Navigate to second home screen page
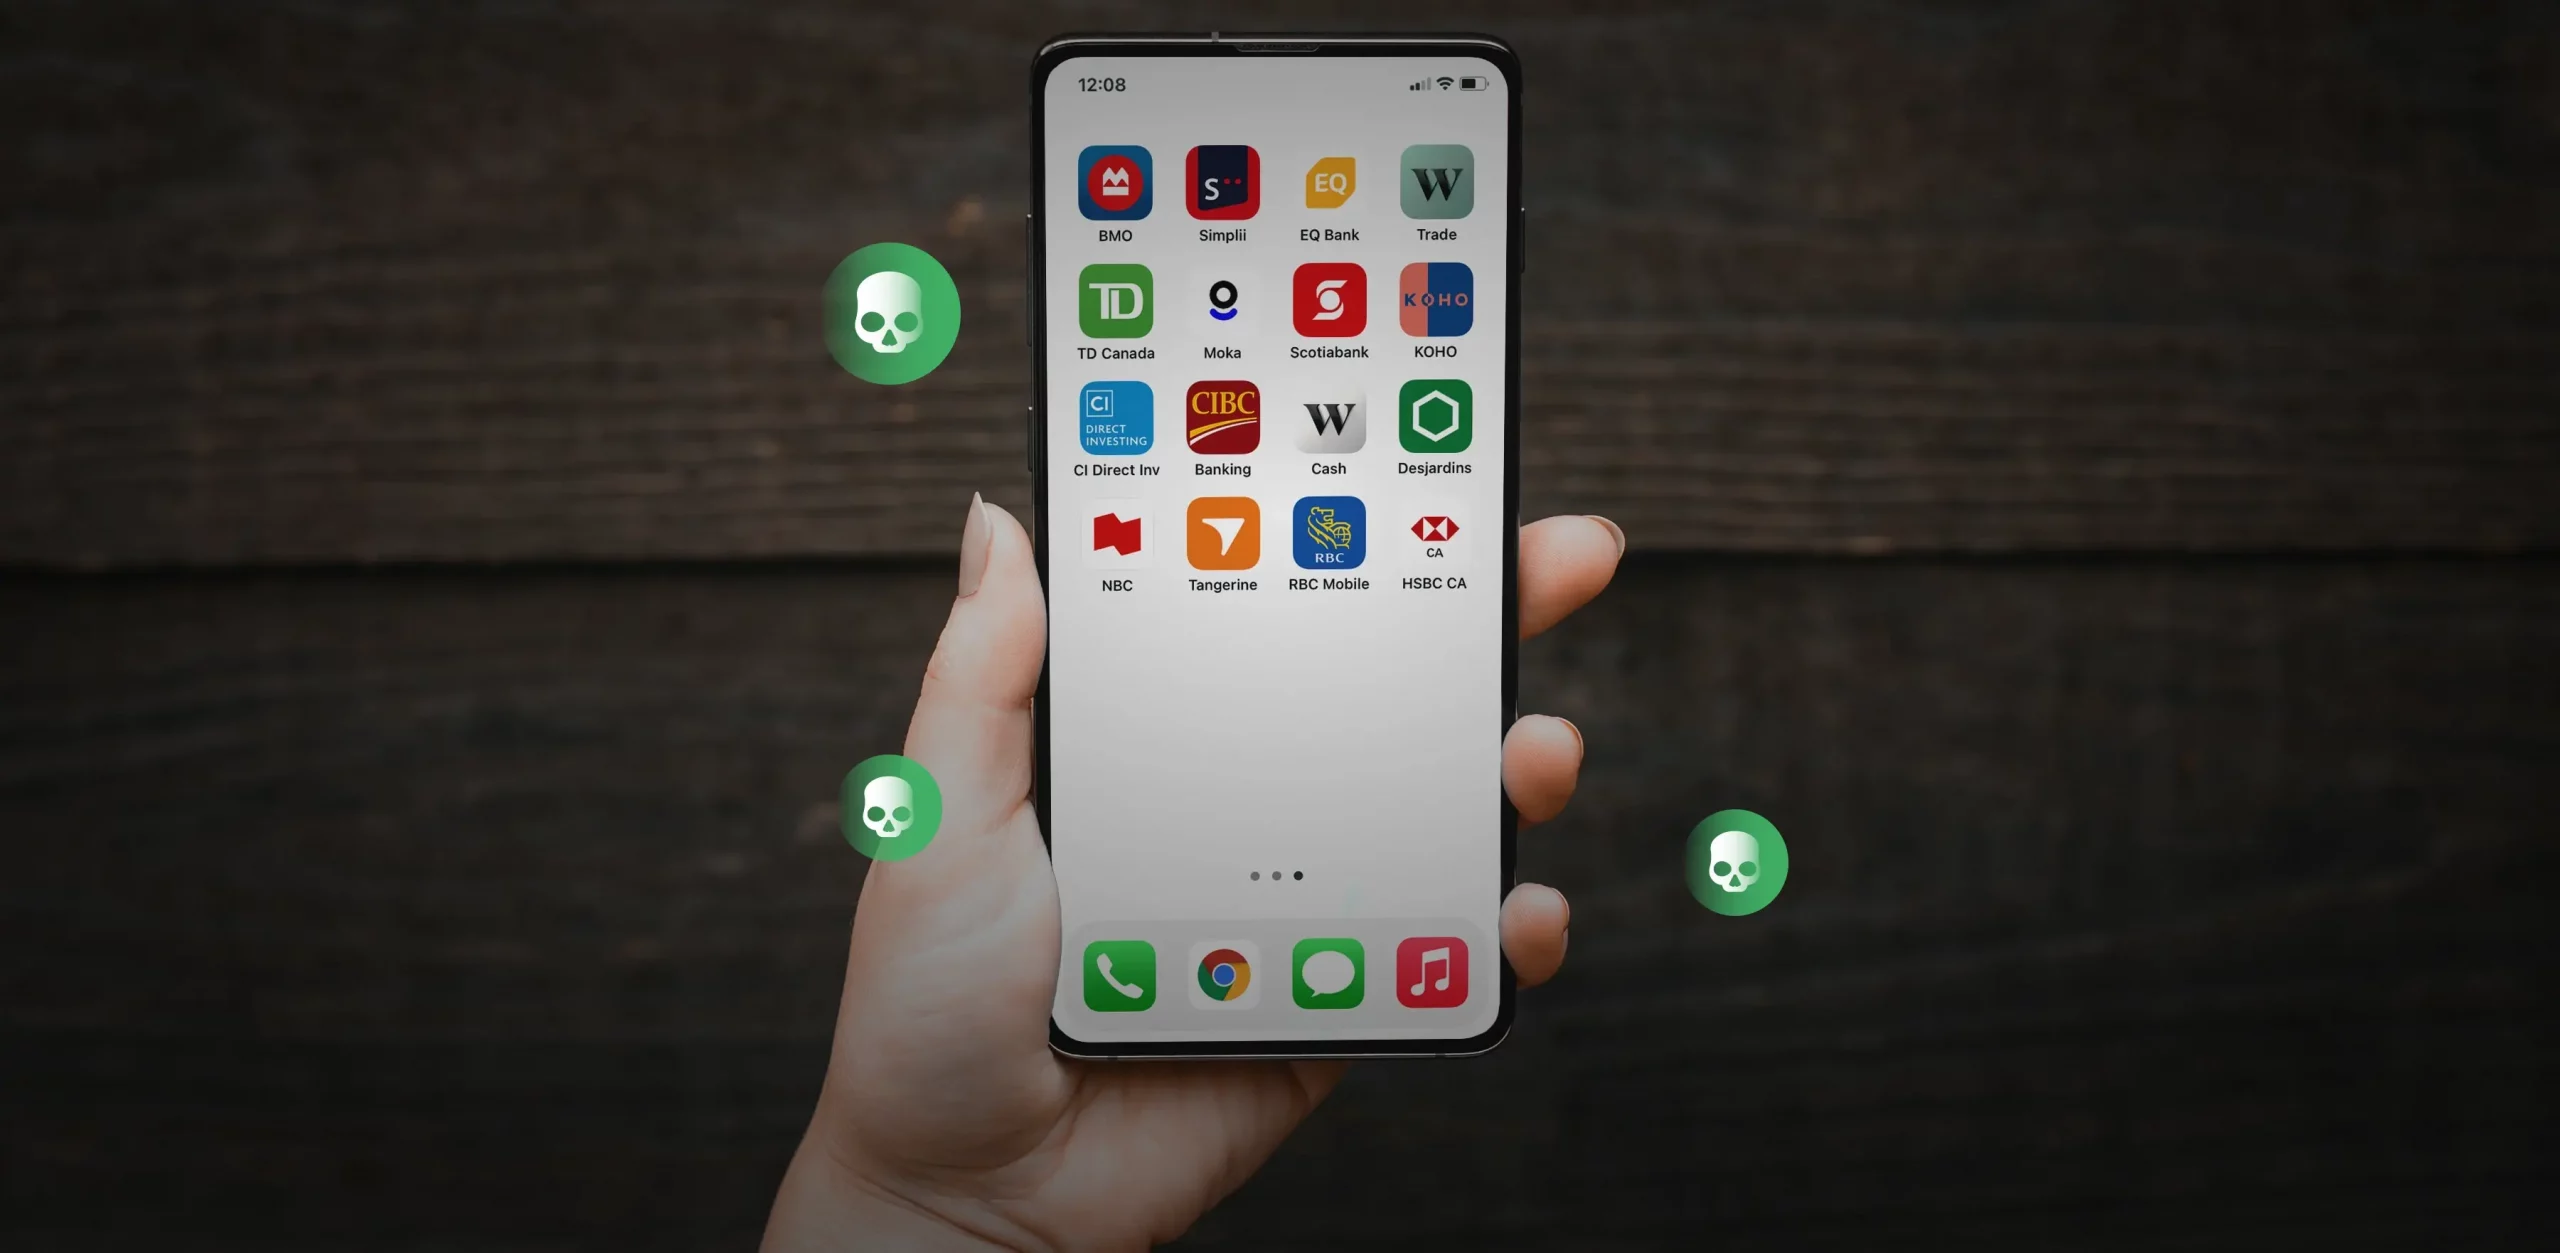 coord(1275,876)
